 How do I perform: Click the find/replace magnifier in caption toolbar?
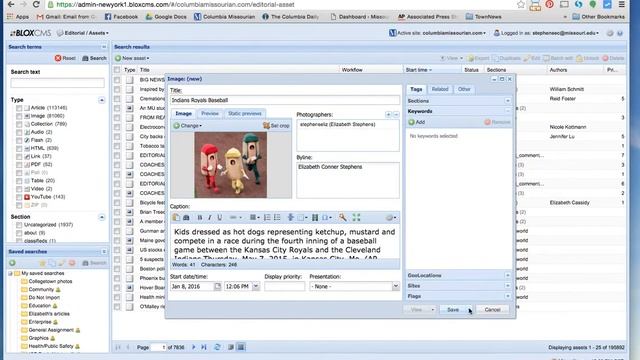click(x=342, y=218)
